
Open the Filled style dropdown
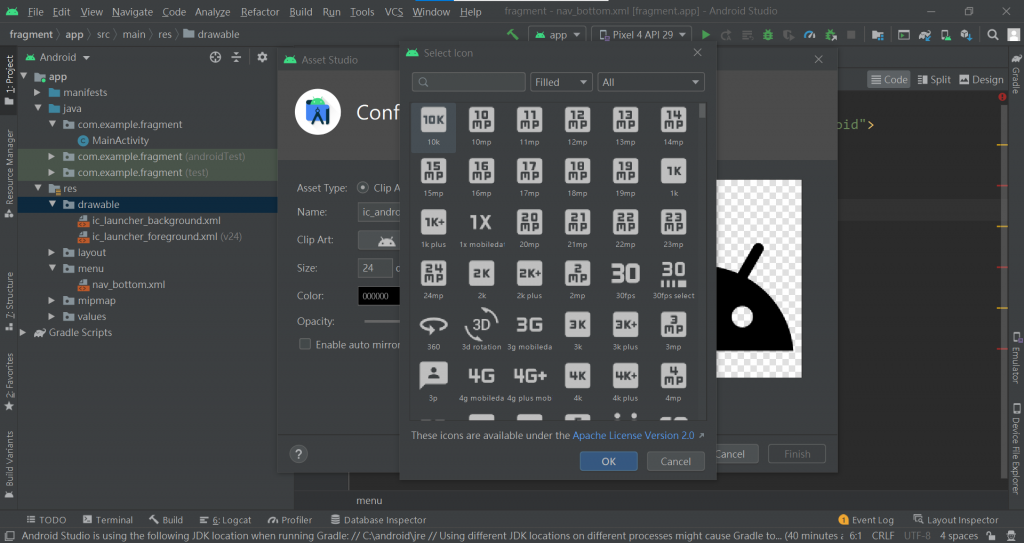coord(562,82)
